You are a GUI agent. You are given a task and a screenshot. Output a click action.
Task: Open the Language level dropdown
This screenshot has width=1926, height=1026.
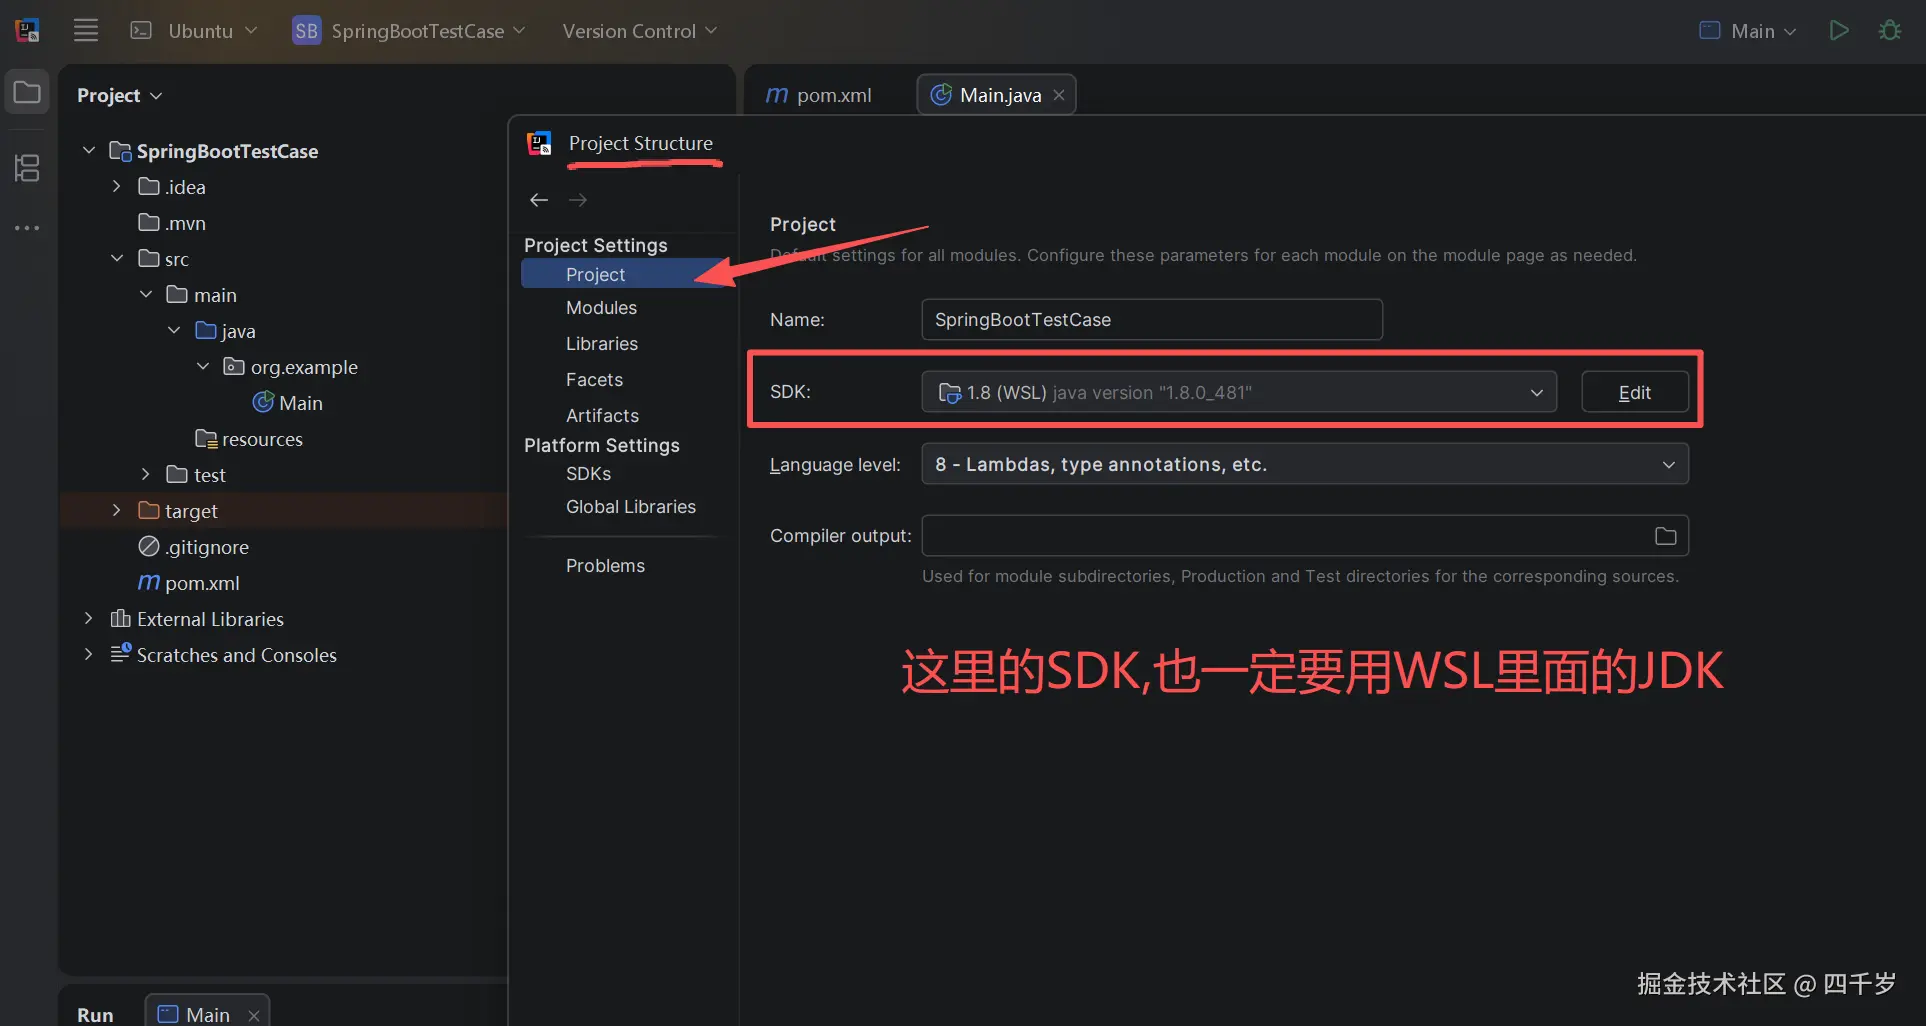click(1667, 464)
